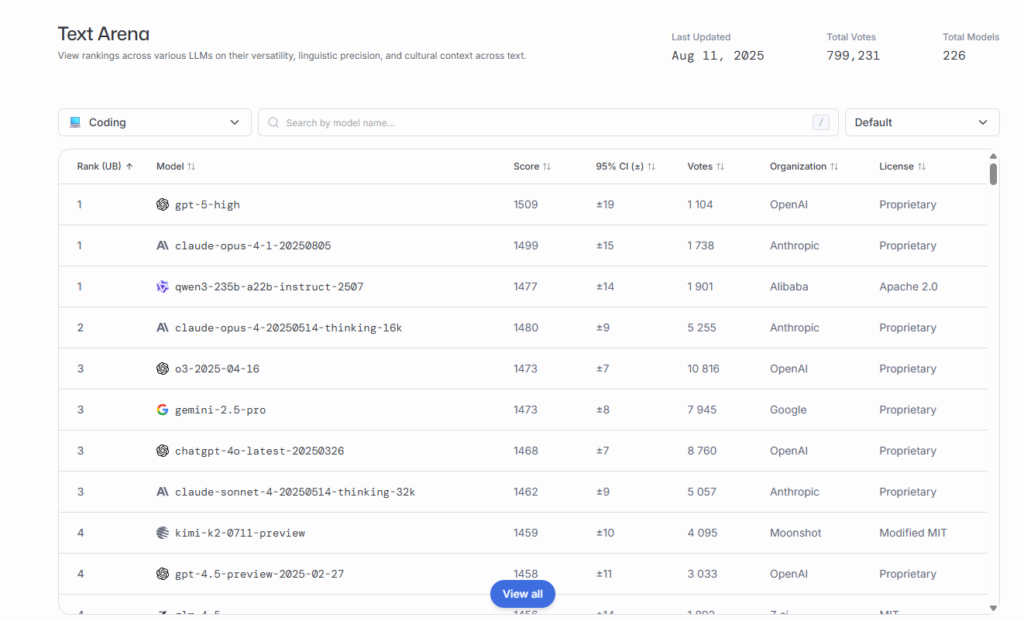Focus the Search by model name field
The height and width of the screenshot is (621, 1024).
pyautogui.click(x=548, y=122)
